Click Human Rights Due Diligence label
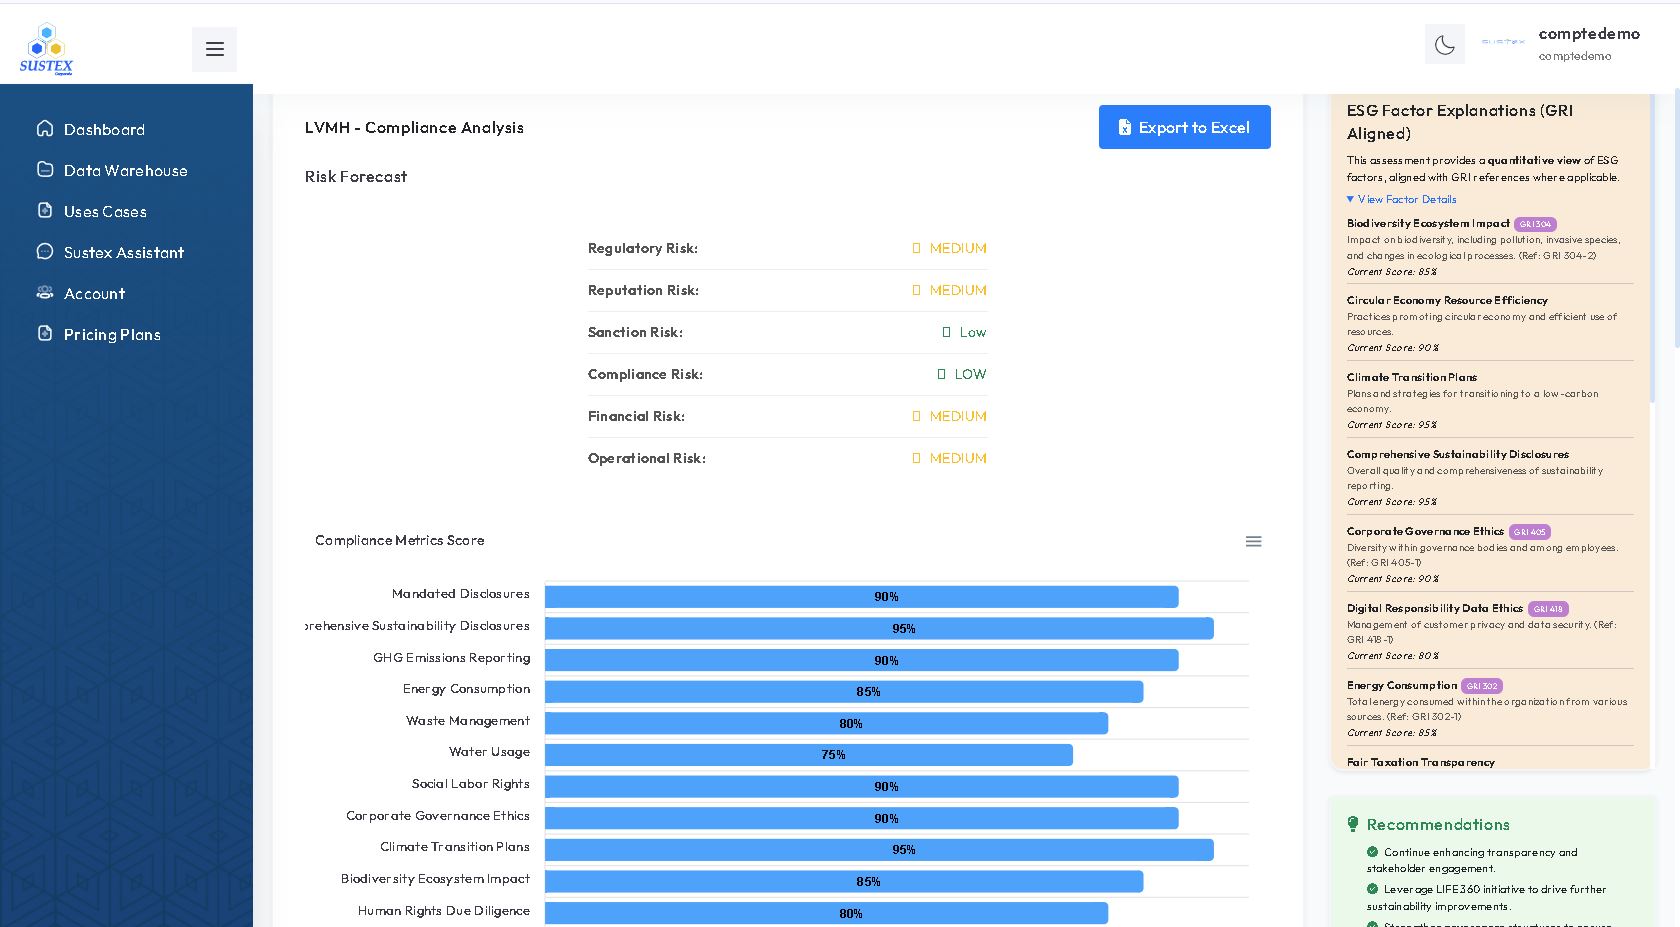The image size is (1680, 927). tap(444, 911)
